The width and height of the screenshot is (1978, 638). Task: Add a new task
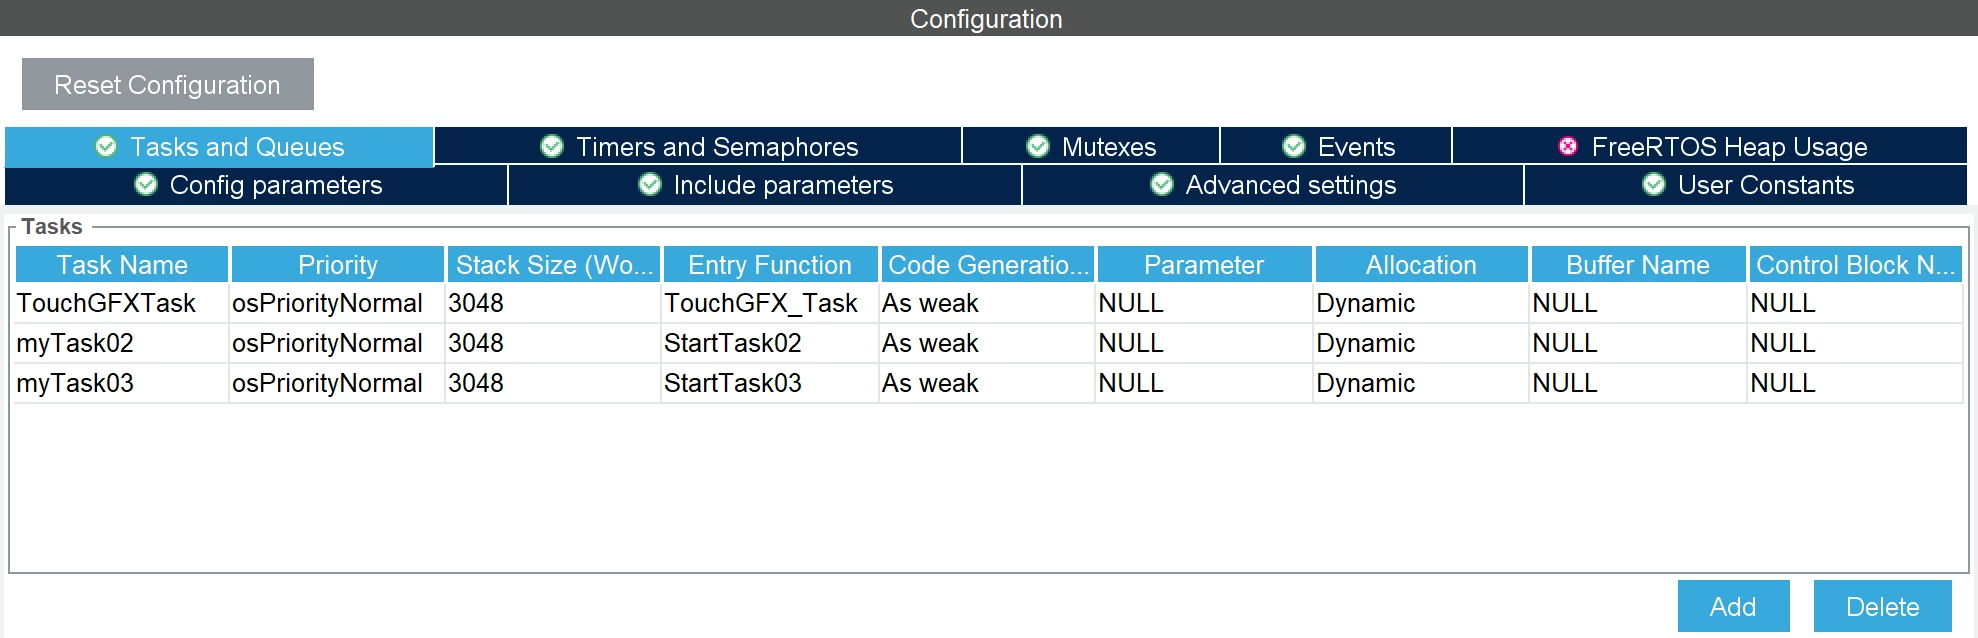click(1733, 606)
